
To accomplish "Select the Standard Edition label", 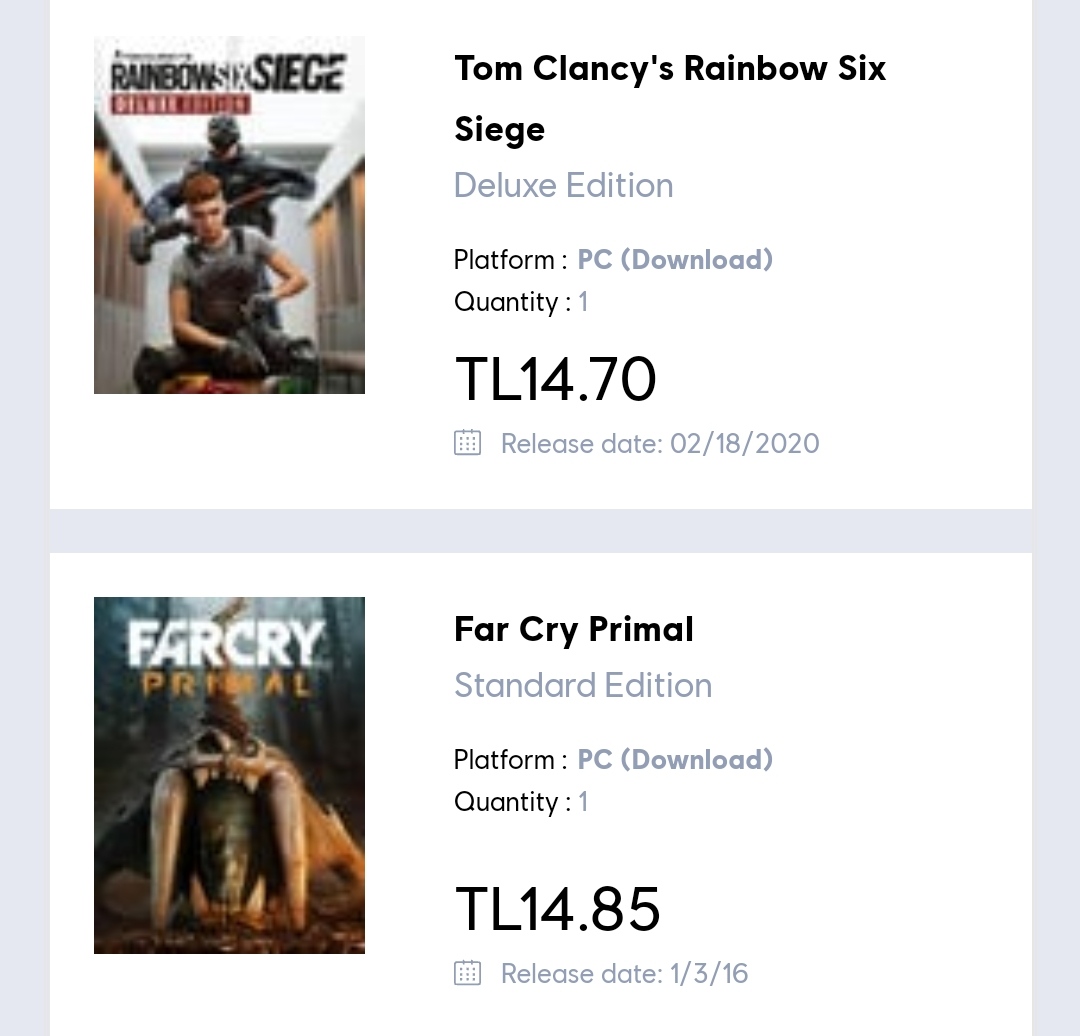I will tap(582, 685).
